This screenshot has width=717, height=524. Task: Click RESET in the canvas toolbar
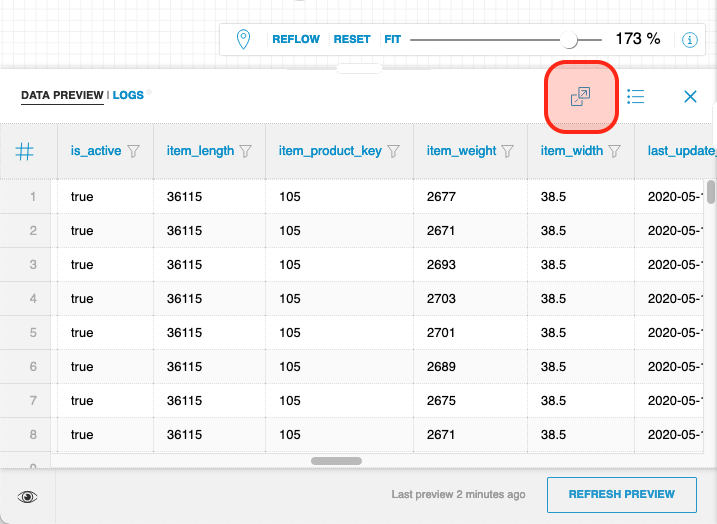click(x=352, y=39)
